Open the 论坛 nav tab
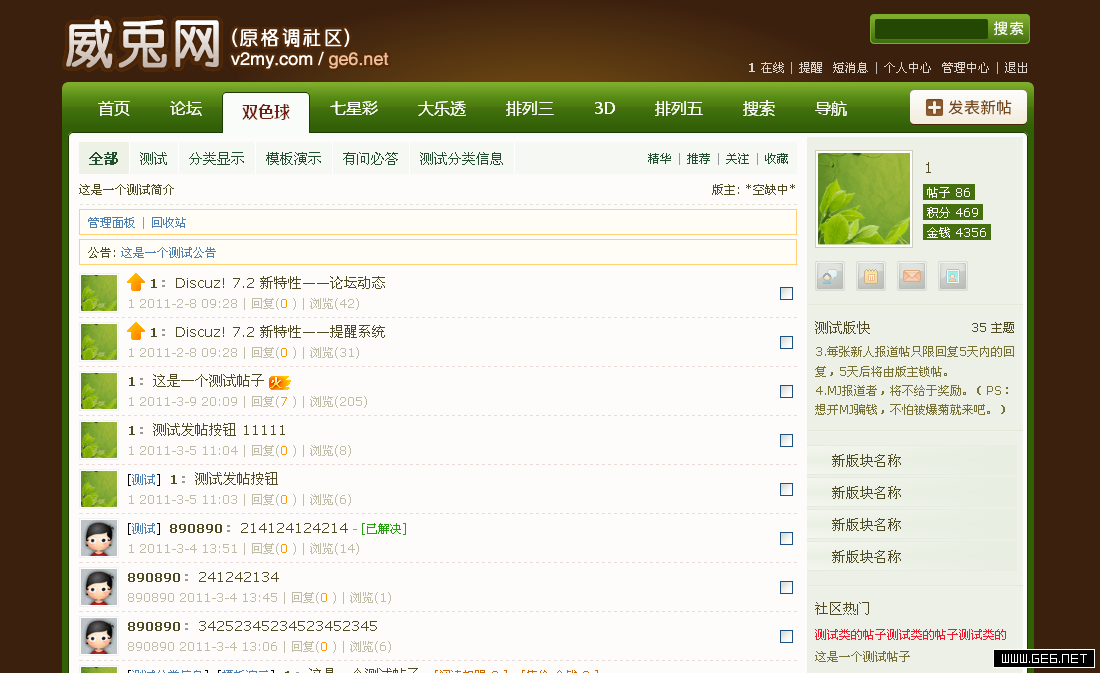This screenshot has height=673, width=1100. 186,109
